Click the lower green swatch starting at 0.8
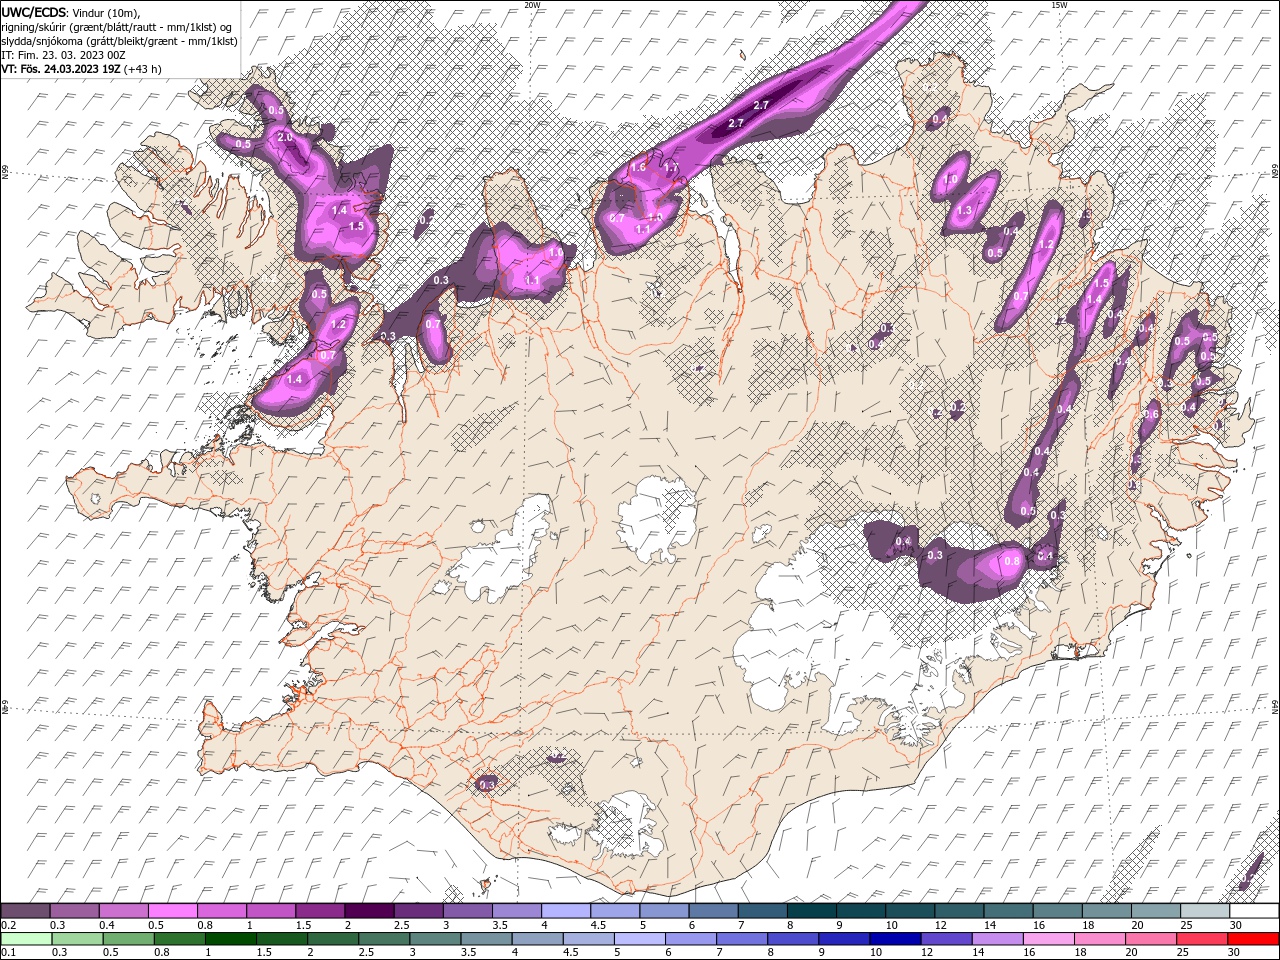1280x960 pixels. [179, 938]
